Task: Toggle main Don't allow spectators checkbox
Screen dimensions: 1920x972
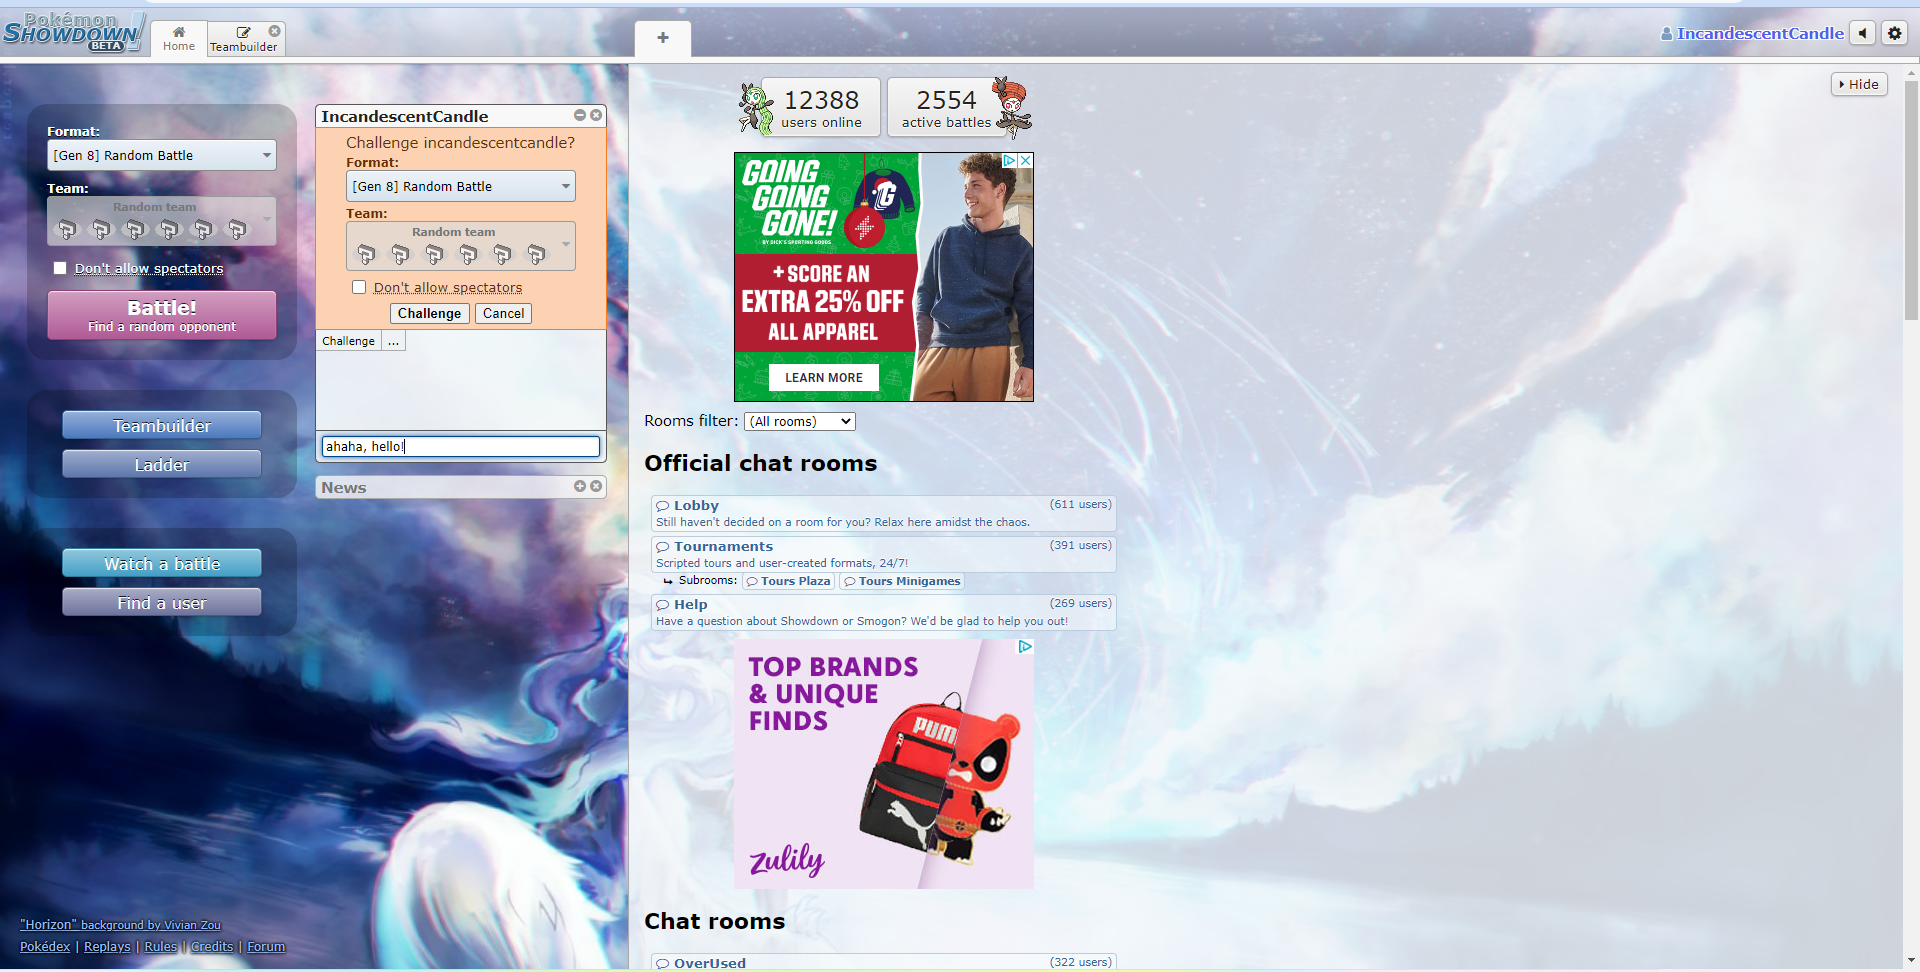Action: (60, 268)
